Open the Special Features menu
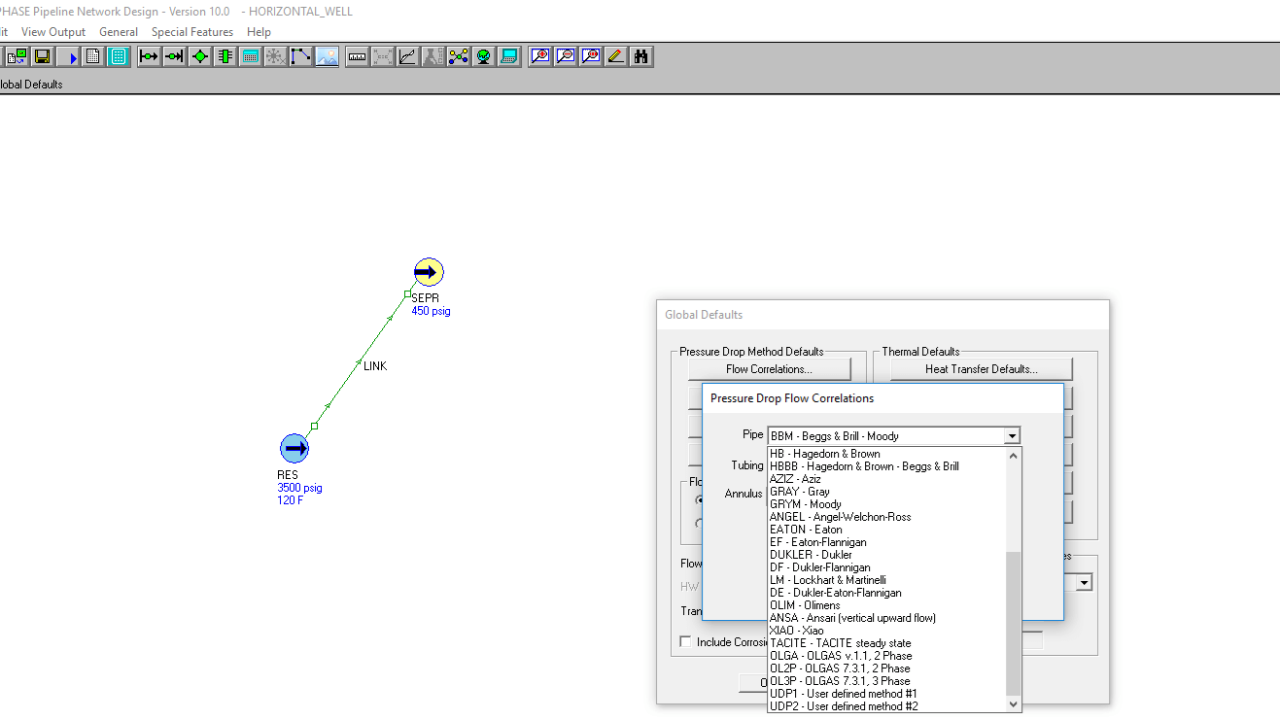The width and height of the screenshot is (1280, 720). tap(192, 32)
